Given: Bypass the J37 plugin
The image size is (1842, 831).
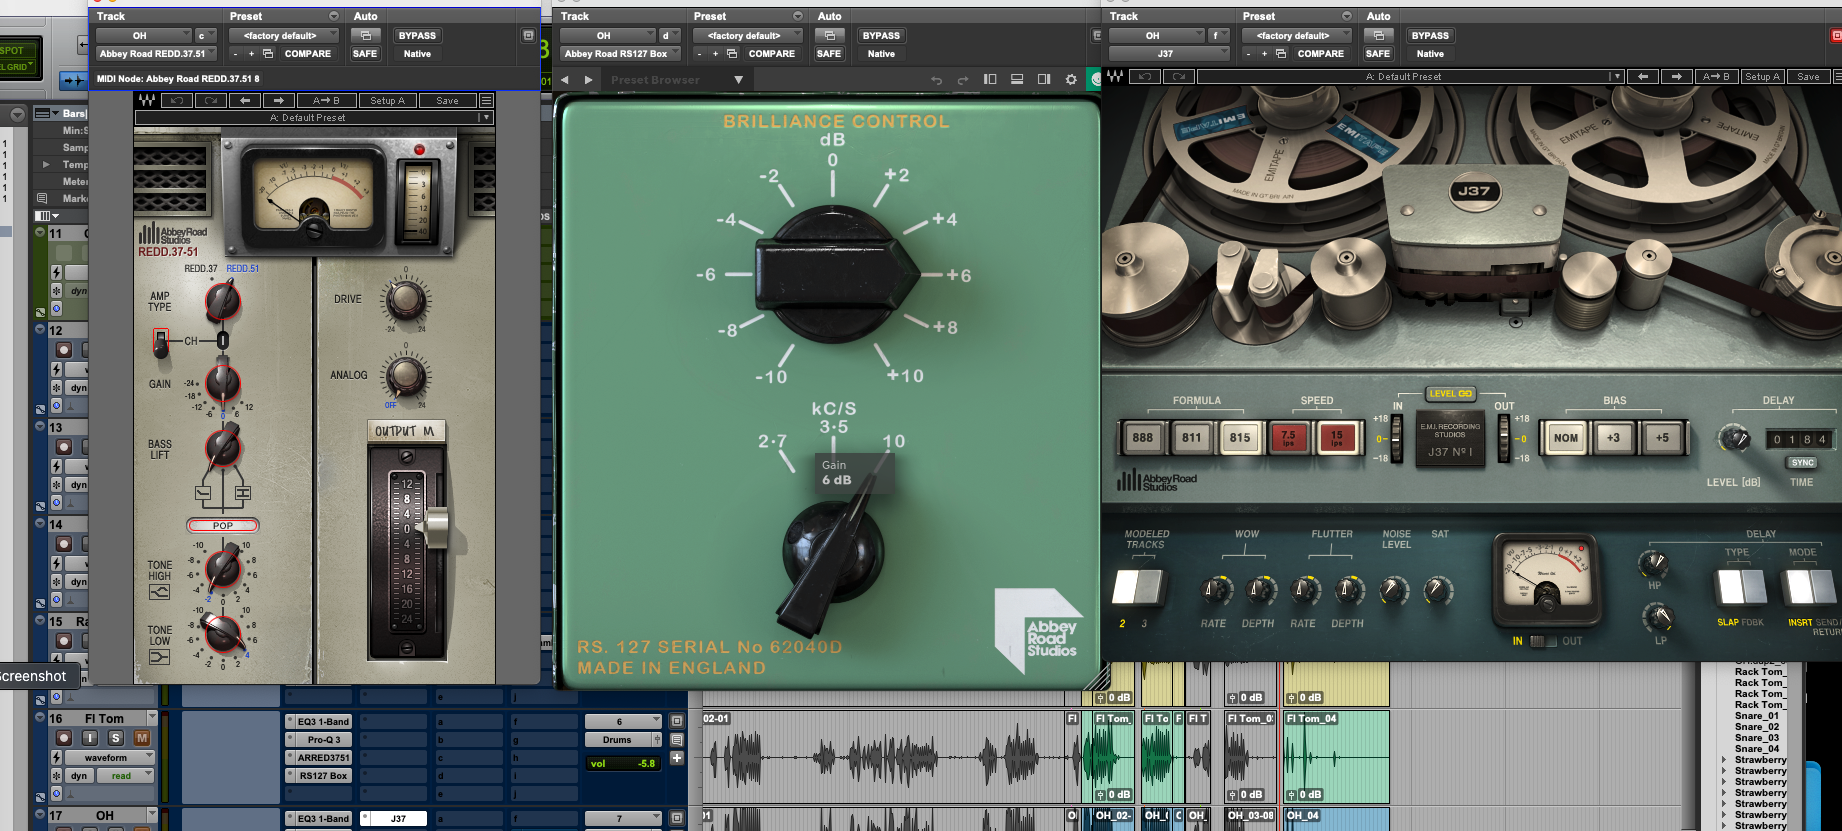Looking at the screenshot, I should [1430, 35].
